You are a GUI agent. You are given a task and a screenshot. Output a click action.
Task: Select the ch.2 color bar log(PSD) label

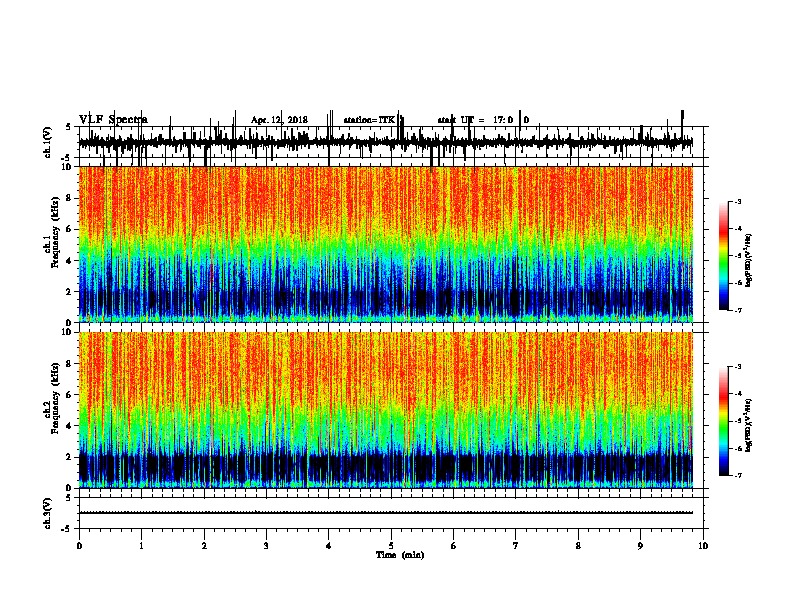point(749,425)
